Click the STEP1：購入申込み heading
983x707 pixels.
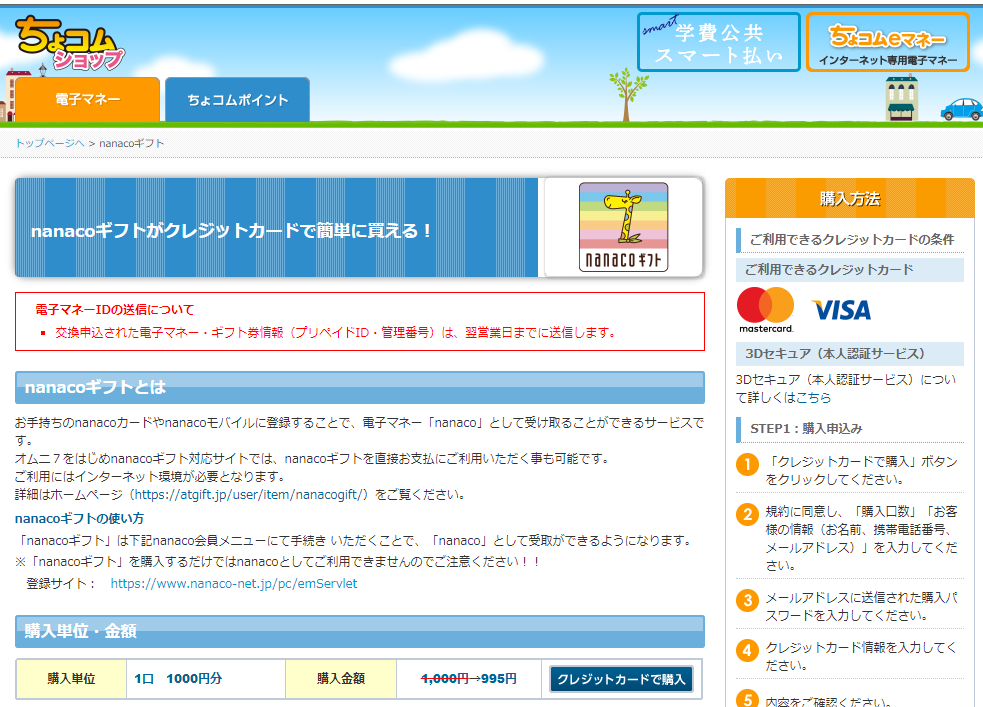tap(851, 429)
